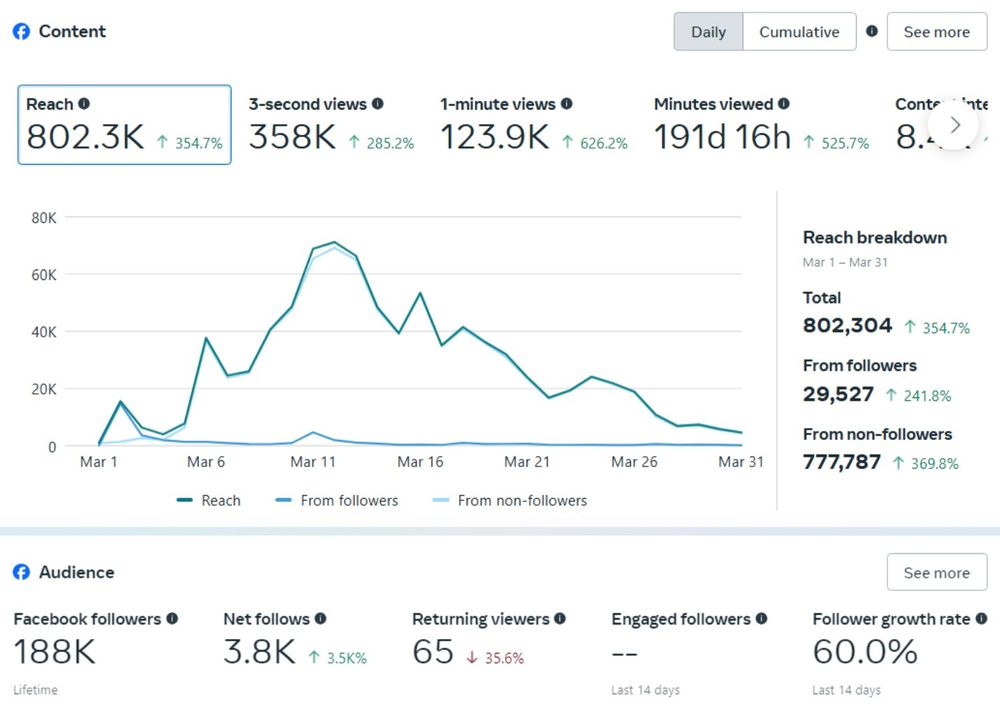Toggle the From non-followers legend swatch

click(x=441, y=500)
